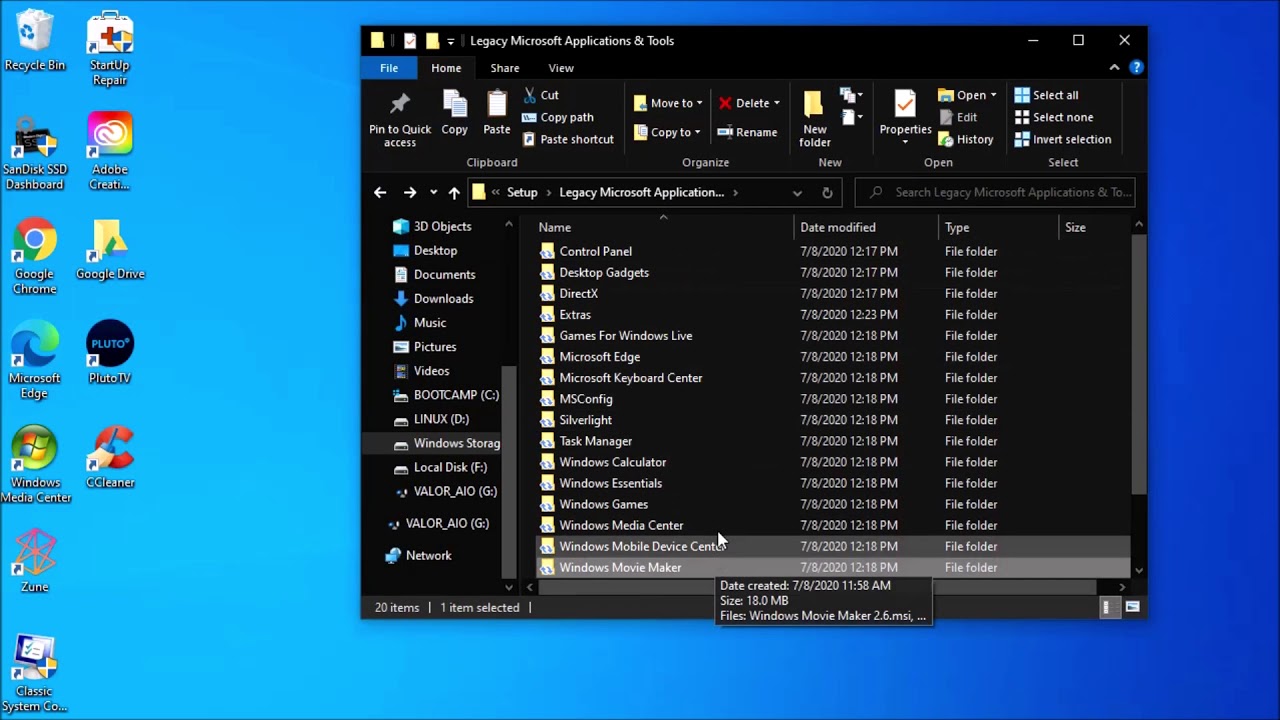
Task: Click the Edit command in Open group
Action: [957, 117]
